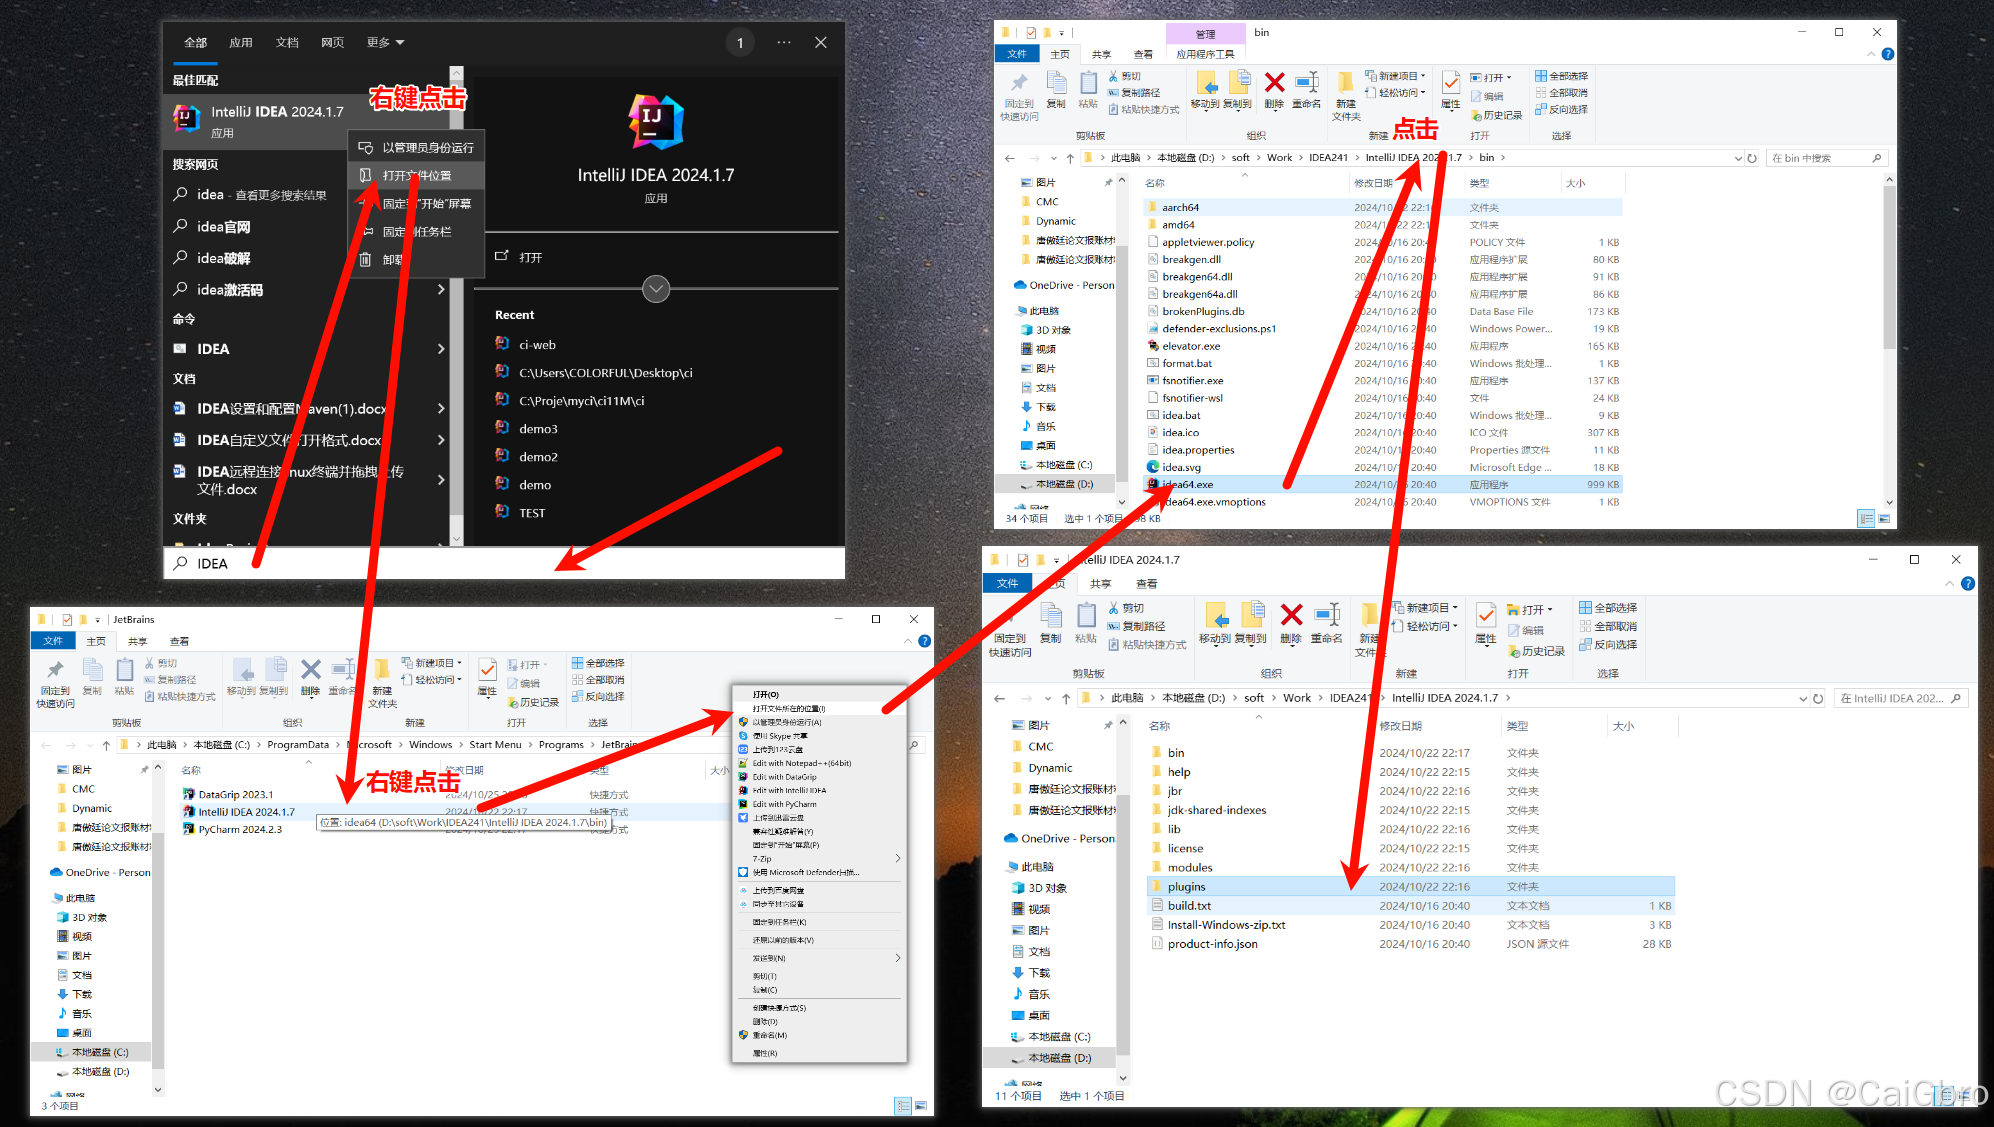The width and height of the screenshot is (1994, 1127).
Task: Choose 属性(R) in context menu
Action: tap(818, 1053)
